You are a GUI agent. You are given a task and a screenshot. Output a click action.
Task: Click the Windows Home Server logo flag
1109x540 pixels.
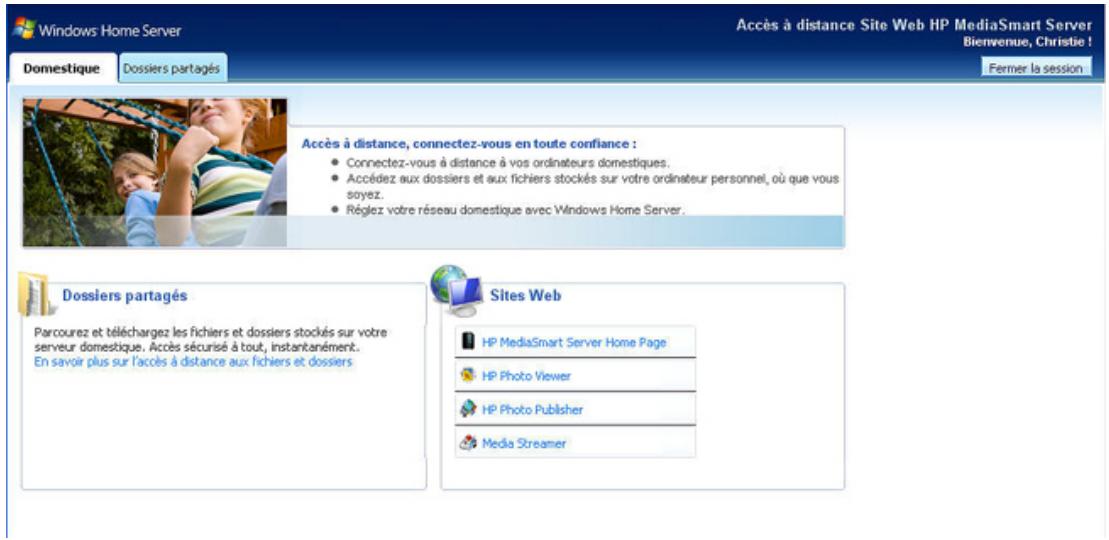(24, 29)
